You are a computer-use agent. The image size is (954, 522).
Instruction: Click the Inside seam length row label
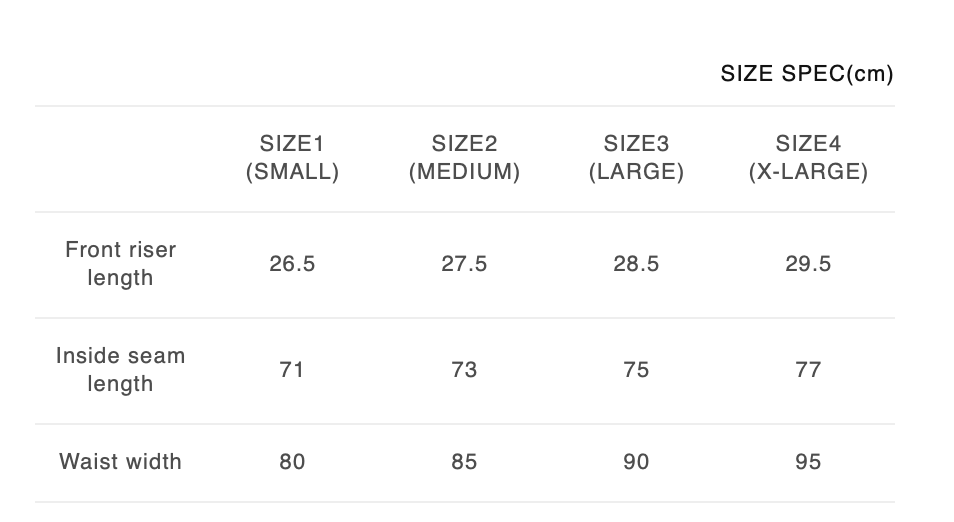(x=120, y=370)
